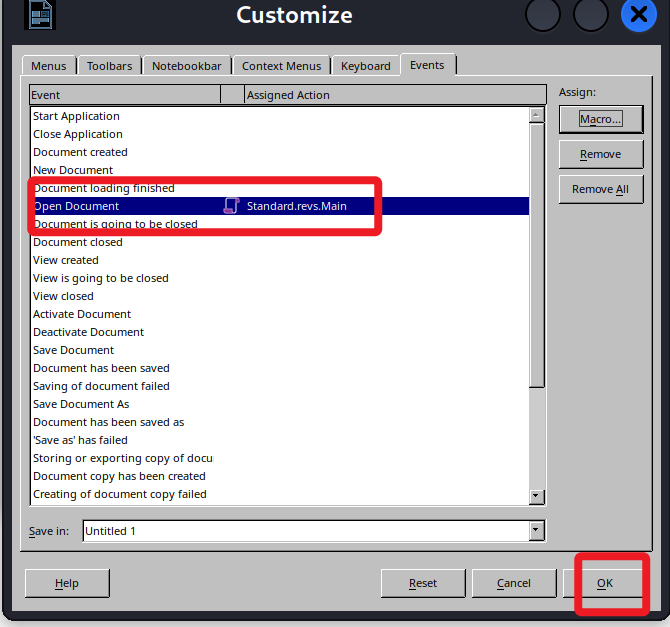The width and height of the screenshot is (670, 627).
Task: Click the macro script icon beside Standard.revs.Main
Action: 231,206
